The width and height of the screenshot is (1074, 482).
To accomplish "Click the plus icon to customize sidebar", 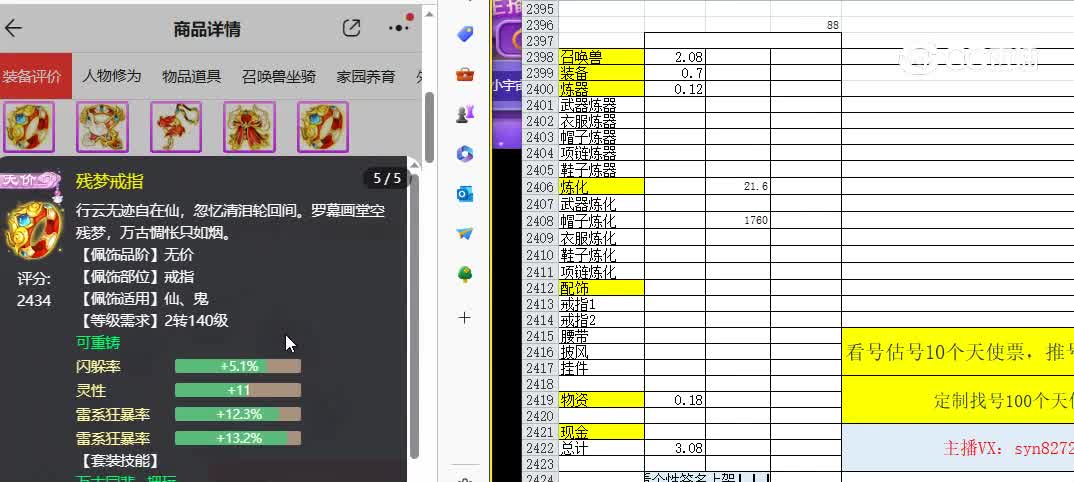I will click(x=464, y=318).
